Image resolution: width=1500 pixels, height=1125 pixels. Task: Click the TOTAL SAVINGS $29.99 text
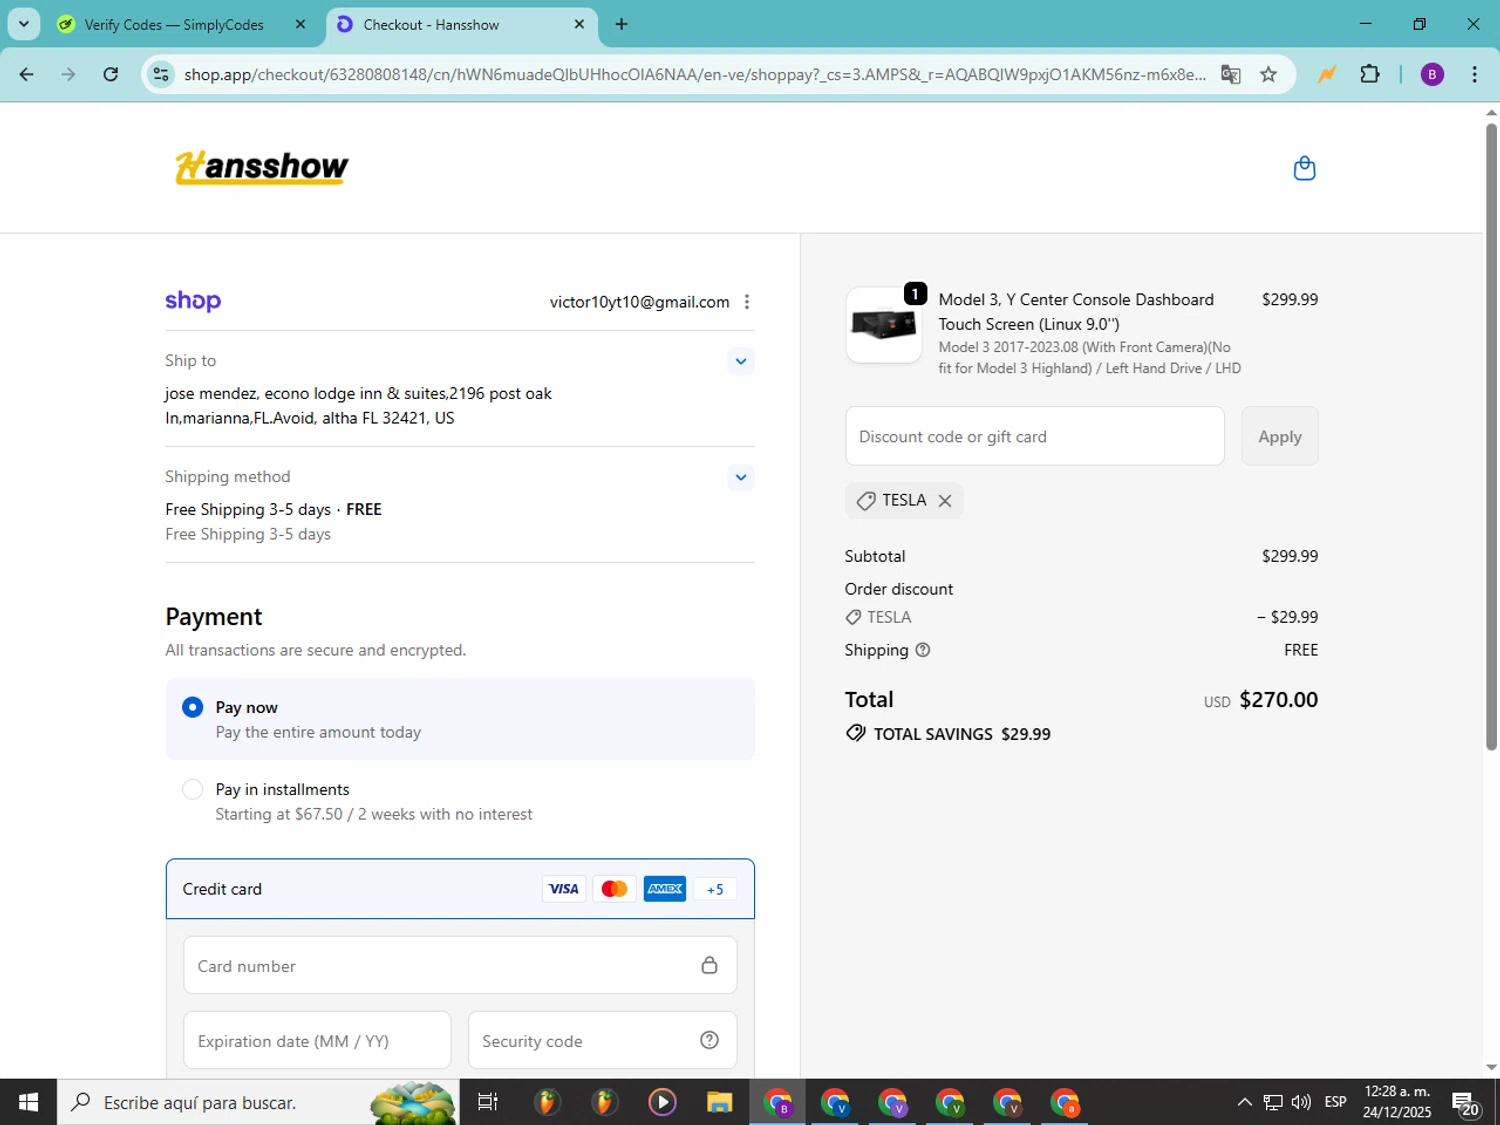[961, 734]
